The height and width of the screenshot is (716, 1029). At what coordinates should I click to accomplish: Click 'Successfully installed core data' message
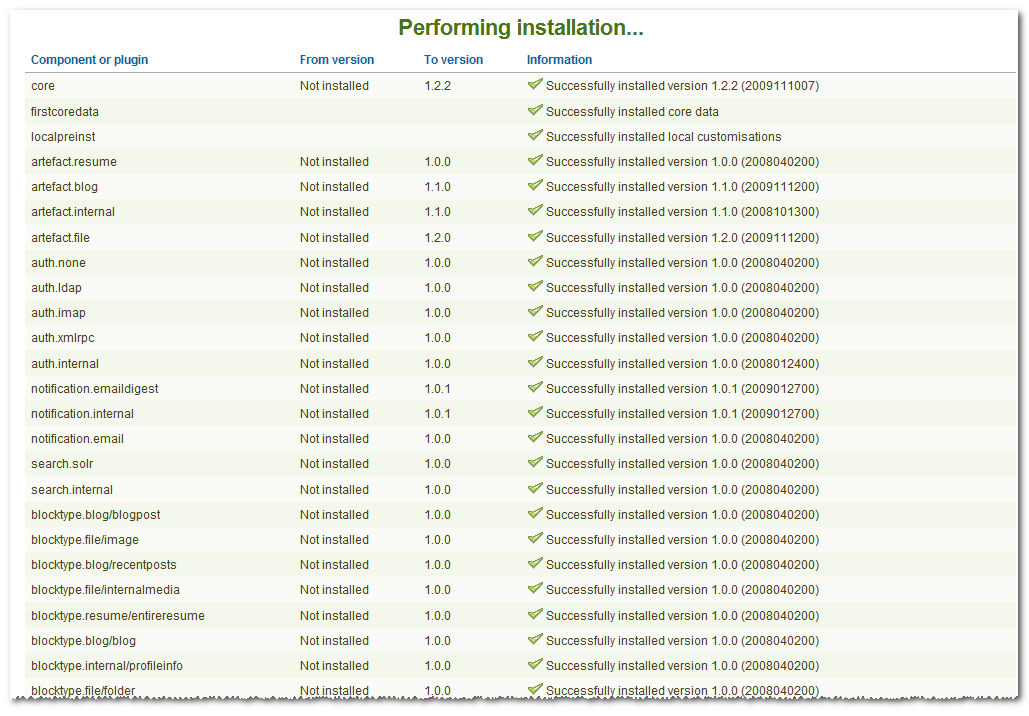pos(632,112)
